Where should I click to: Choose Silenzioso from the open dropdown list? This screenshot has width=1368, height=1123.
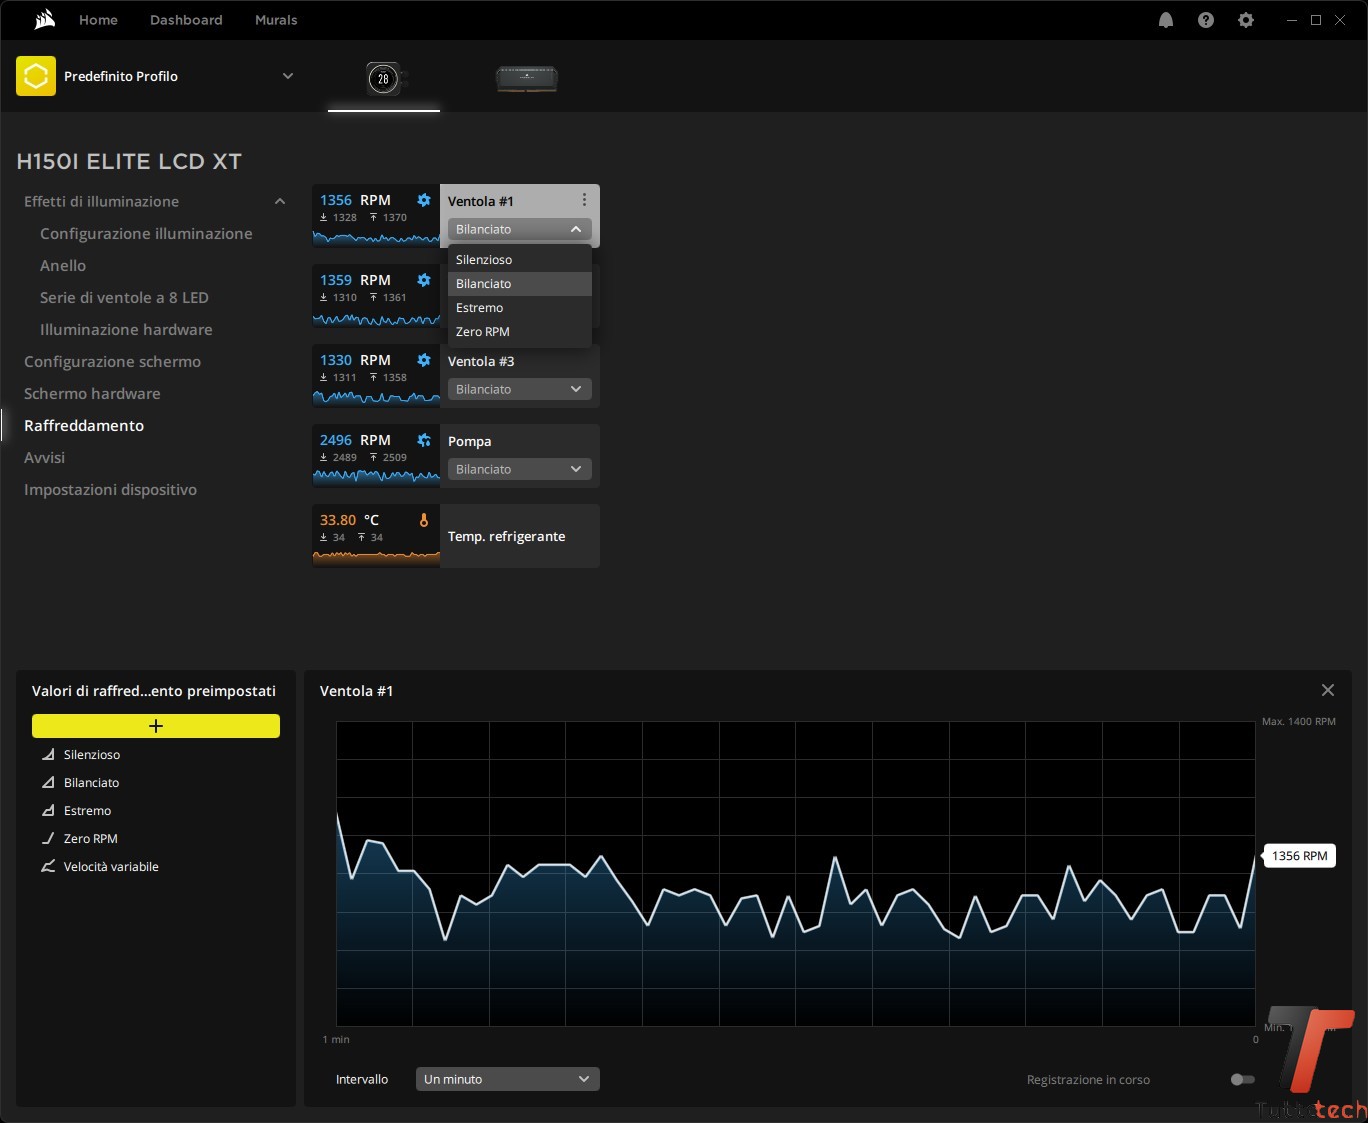484,260
